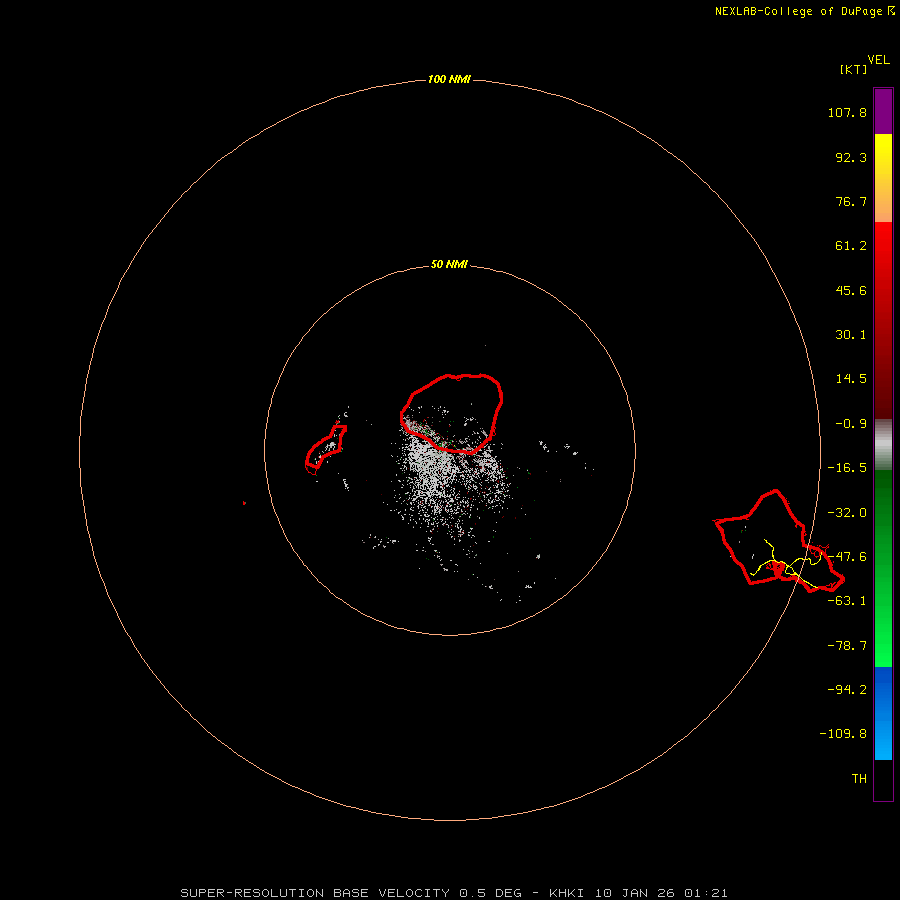Click the -63.1 velocity legend value
Image resolution: width=900 pixels, height=900 pixels.
point(847,601)
